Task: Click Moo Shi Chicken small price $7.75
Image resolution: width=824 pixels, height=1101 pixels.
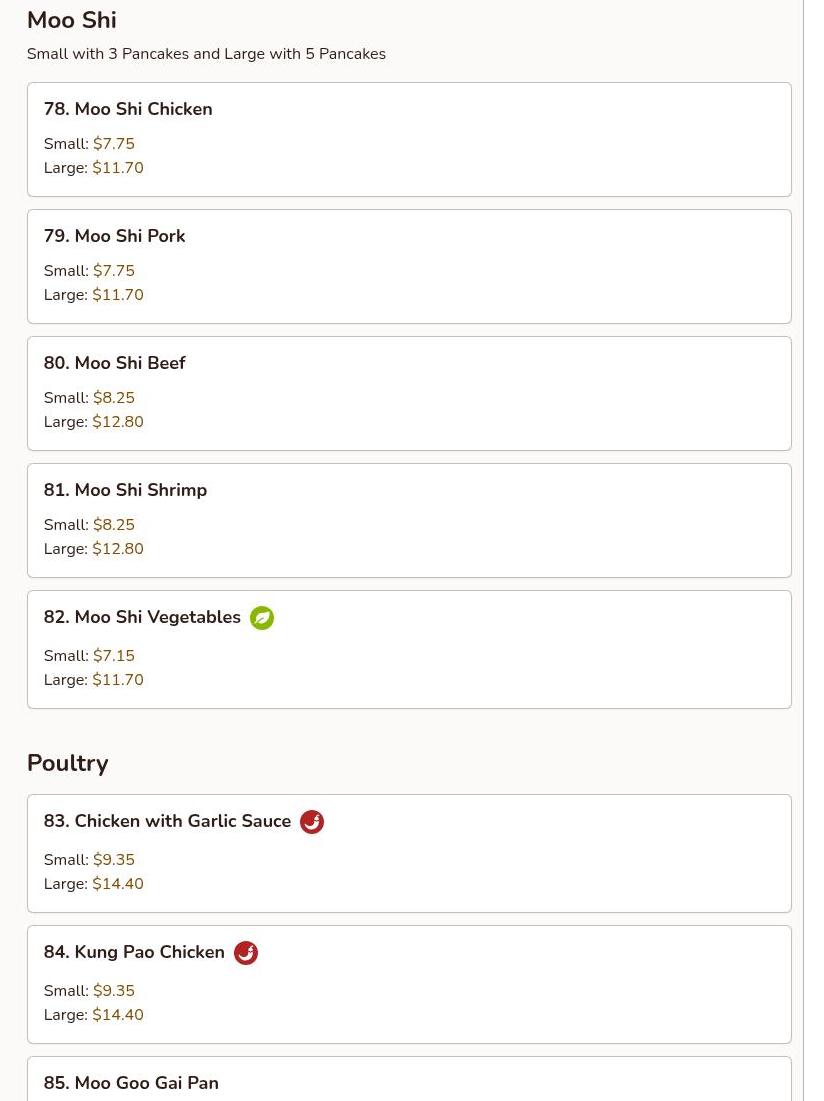Action: [113, 144]
